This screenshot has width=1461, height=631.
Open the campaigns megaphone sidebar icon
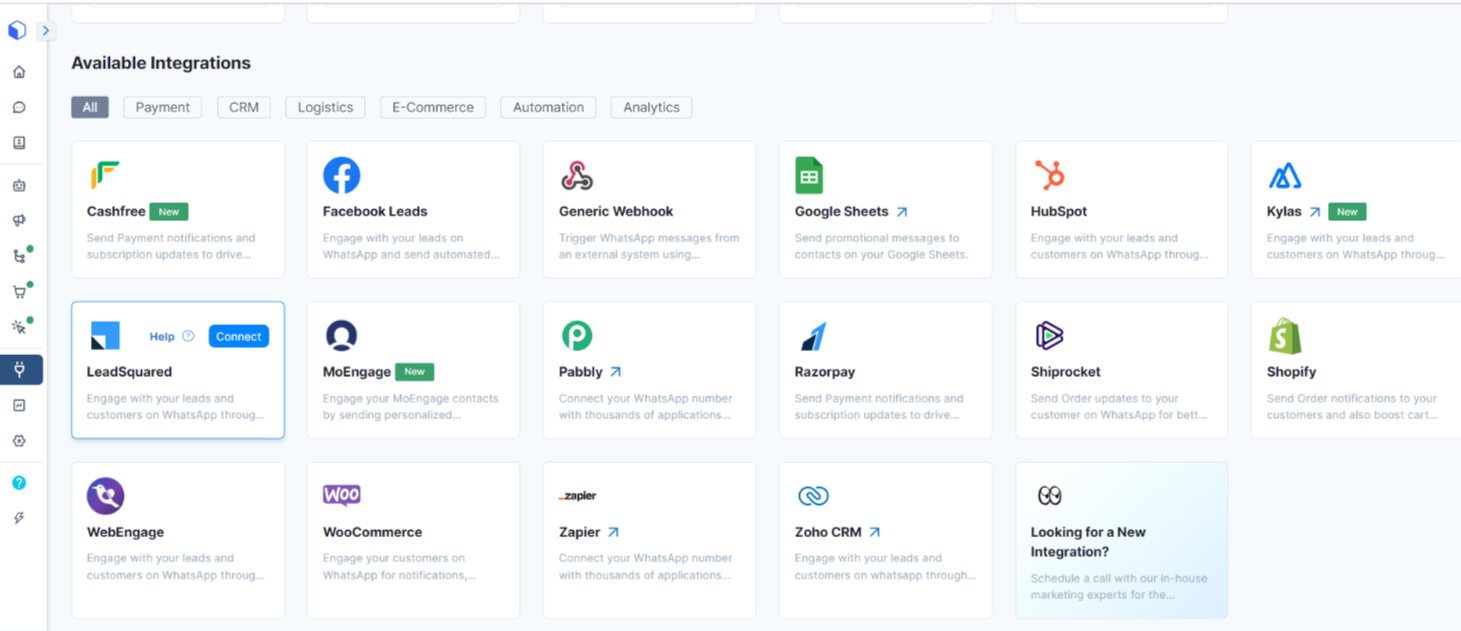tap(19, 220)
